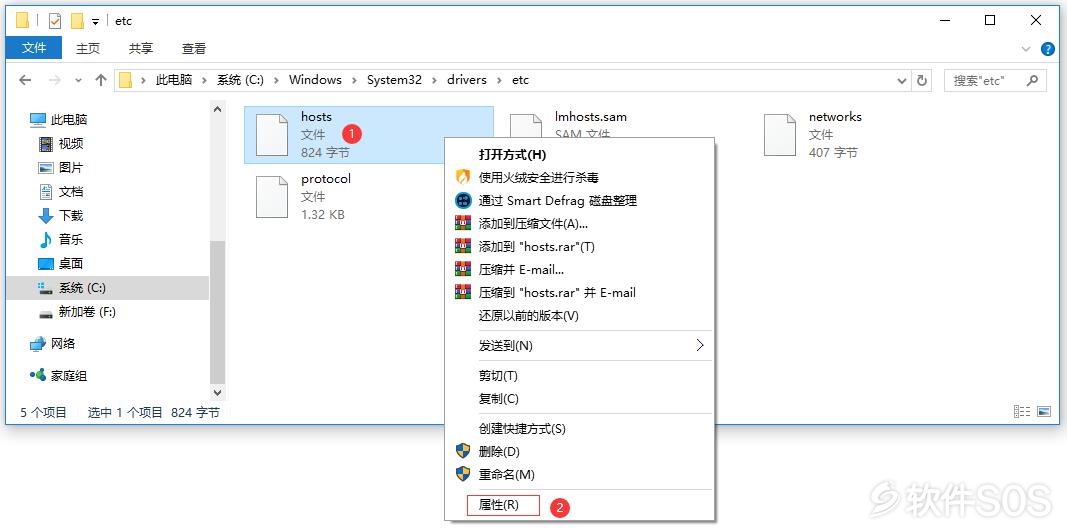Image resolution: width=1067 pixels, height=528 pixels.
Task: Select Windows in breadcrumb path
Action: click(x=315, y=80)
